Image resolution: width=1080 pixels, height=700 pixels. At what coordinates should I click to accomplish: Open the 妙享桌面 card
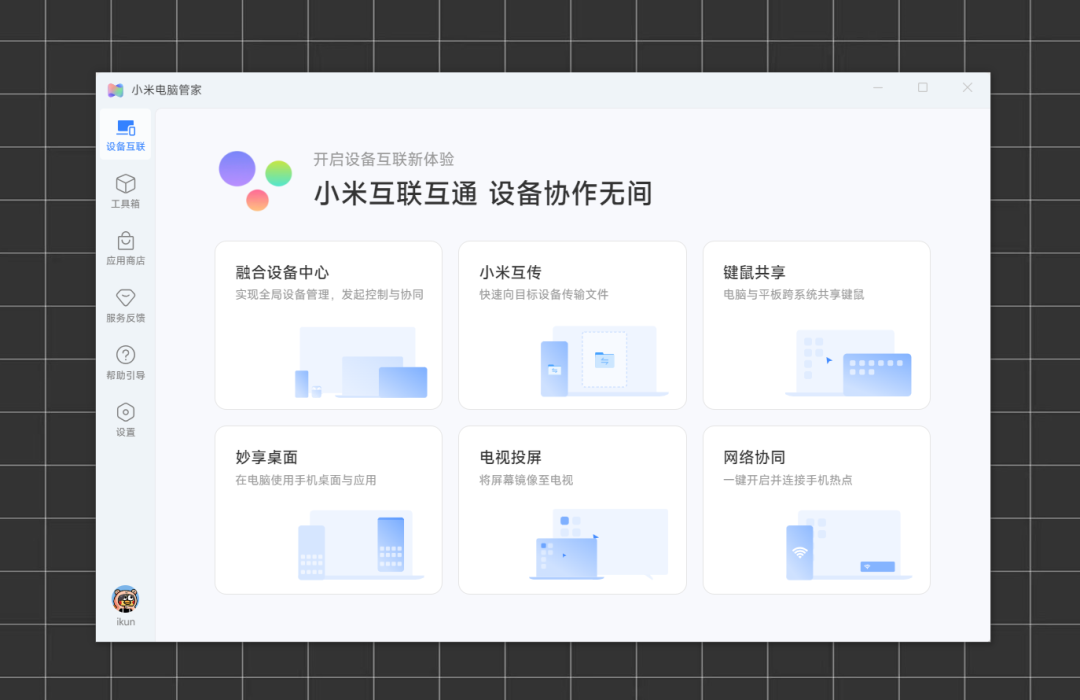[x=329, y=510]
